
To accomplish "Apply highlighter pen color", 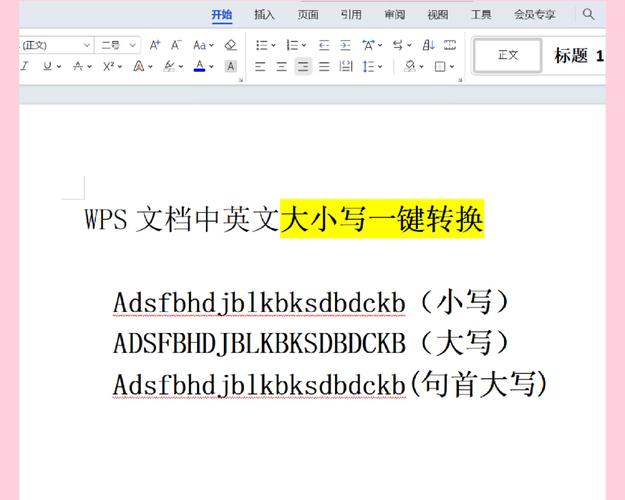I will tap(169, 66).
